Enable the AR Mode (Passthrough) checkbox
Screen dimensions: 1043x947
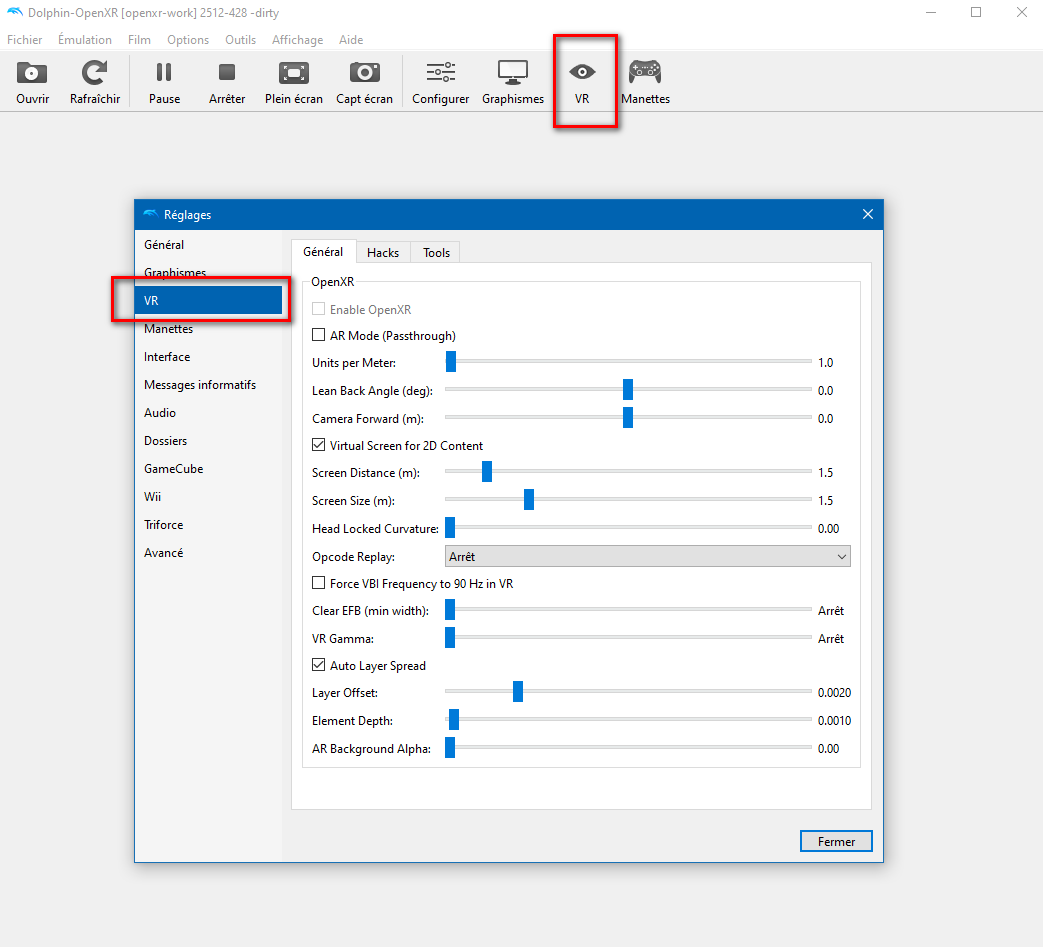tap(319, 336)
